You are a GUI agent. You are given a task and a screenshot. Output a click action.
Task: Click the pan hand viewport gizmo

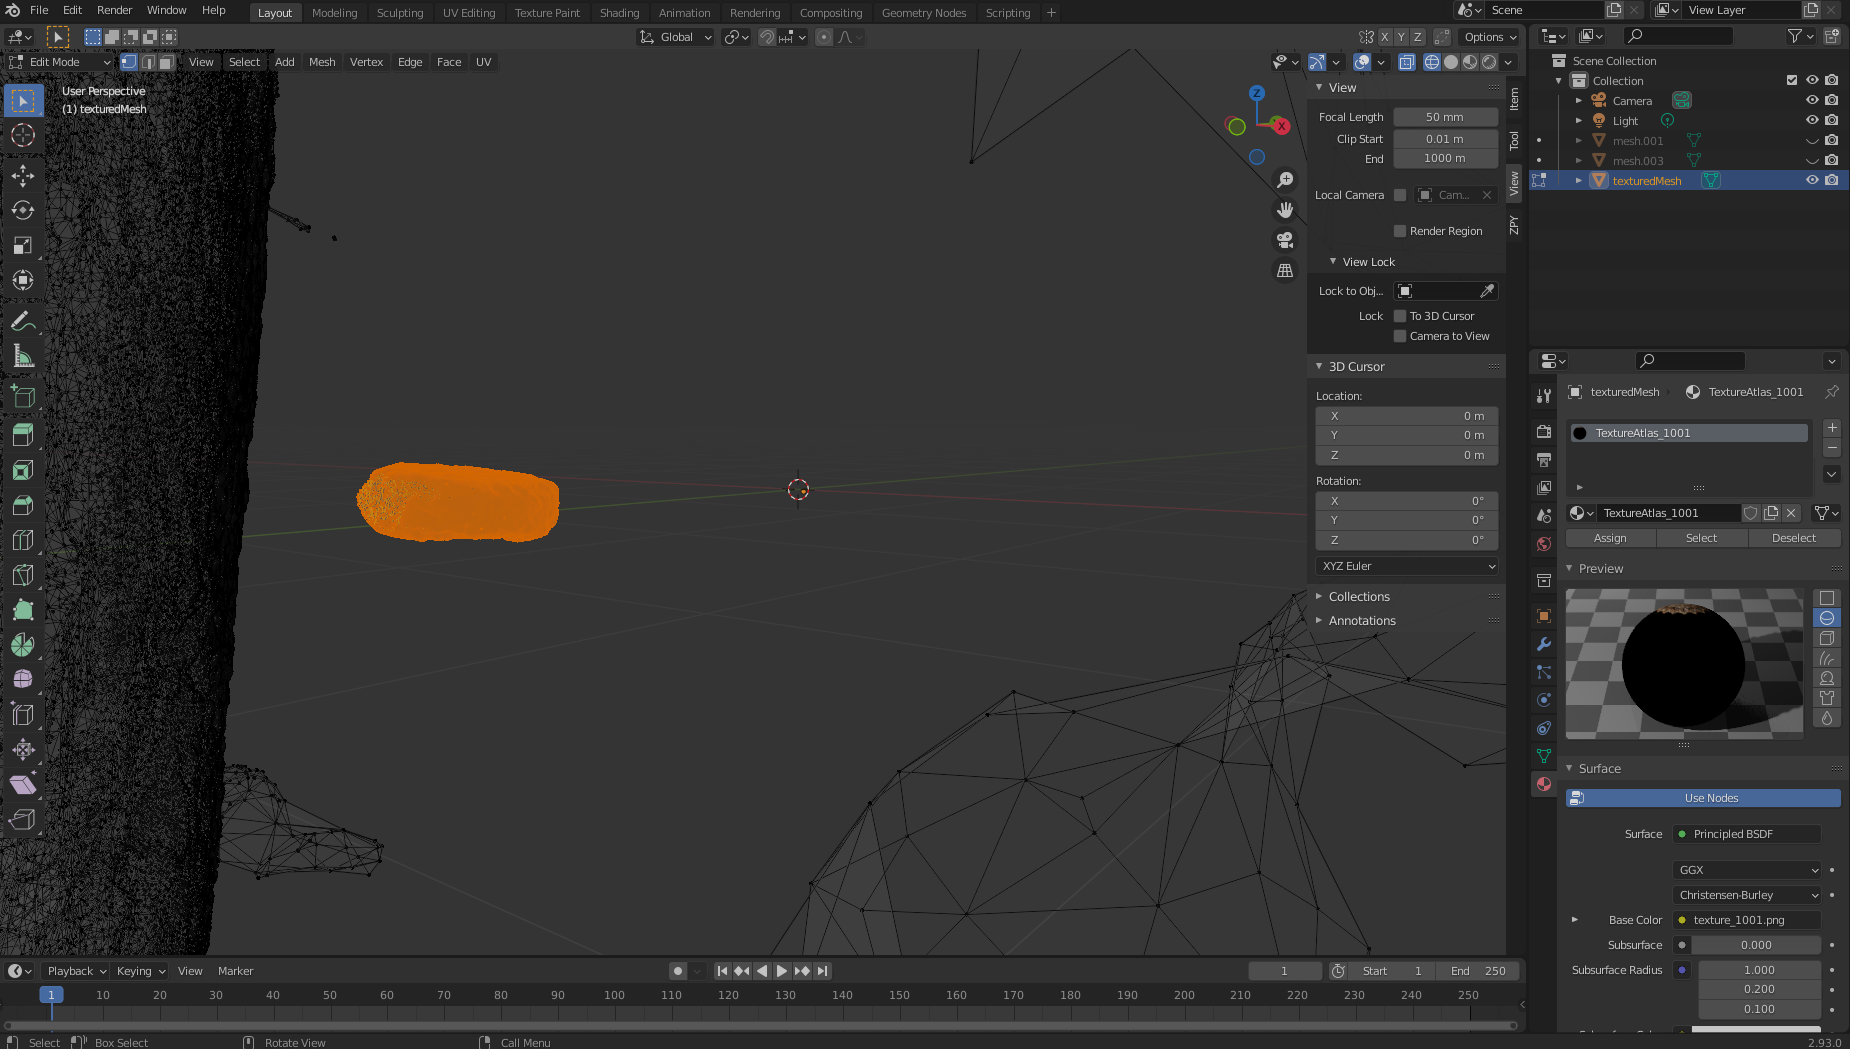1285,210
